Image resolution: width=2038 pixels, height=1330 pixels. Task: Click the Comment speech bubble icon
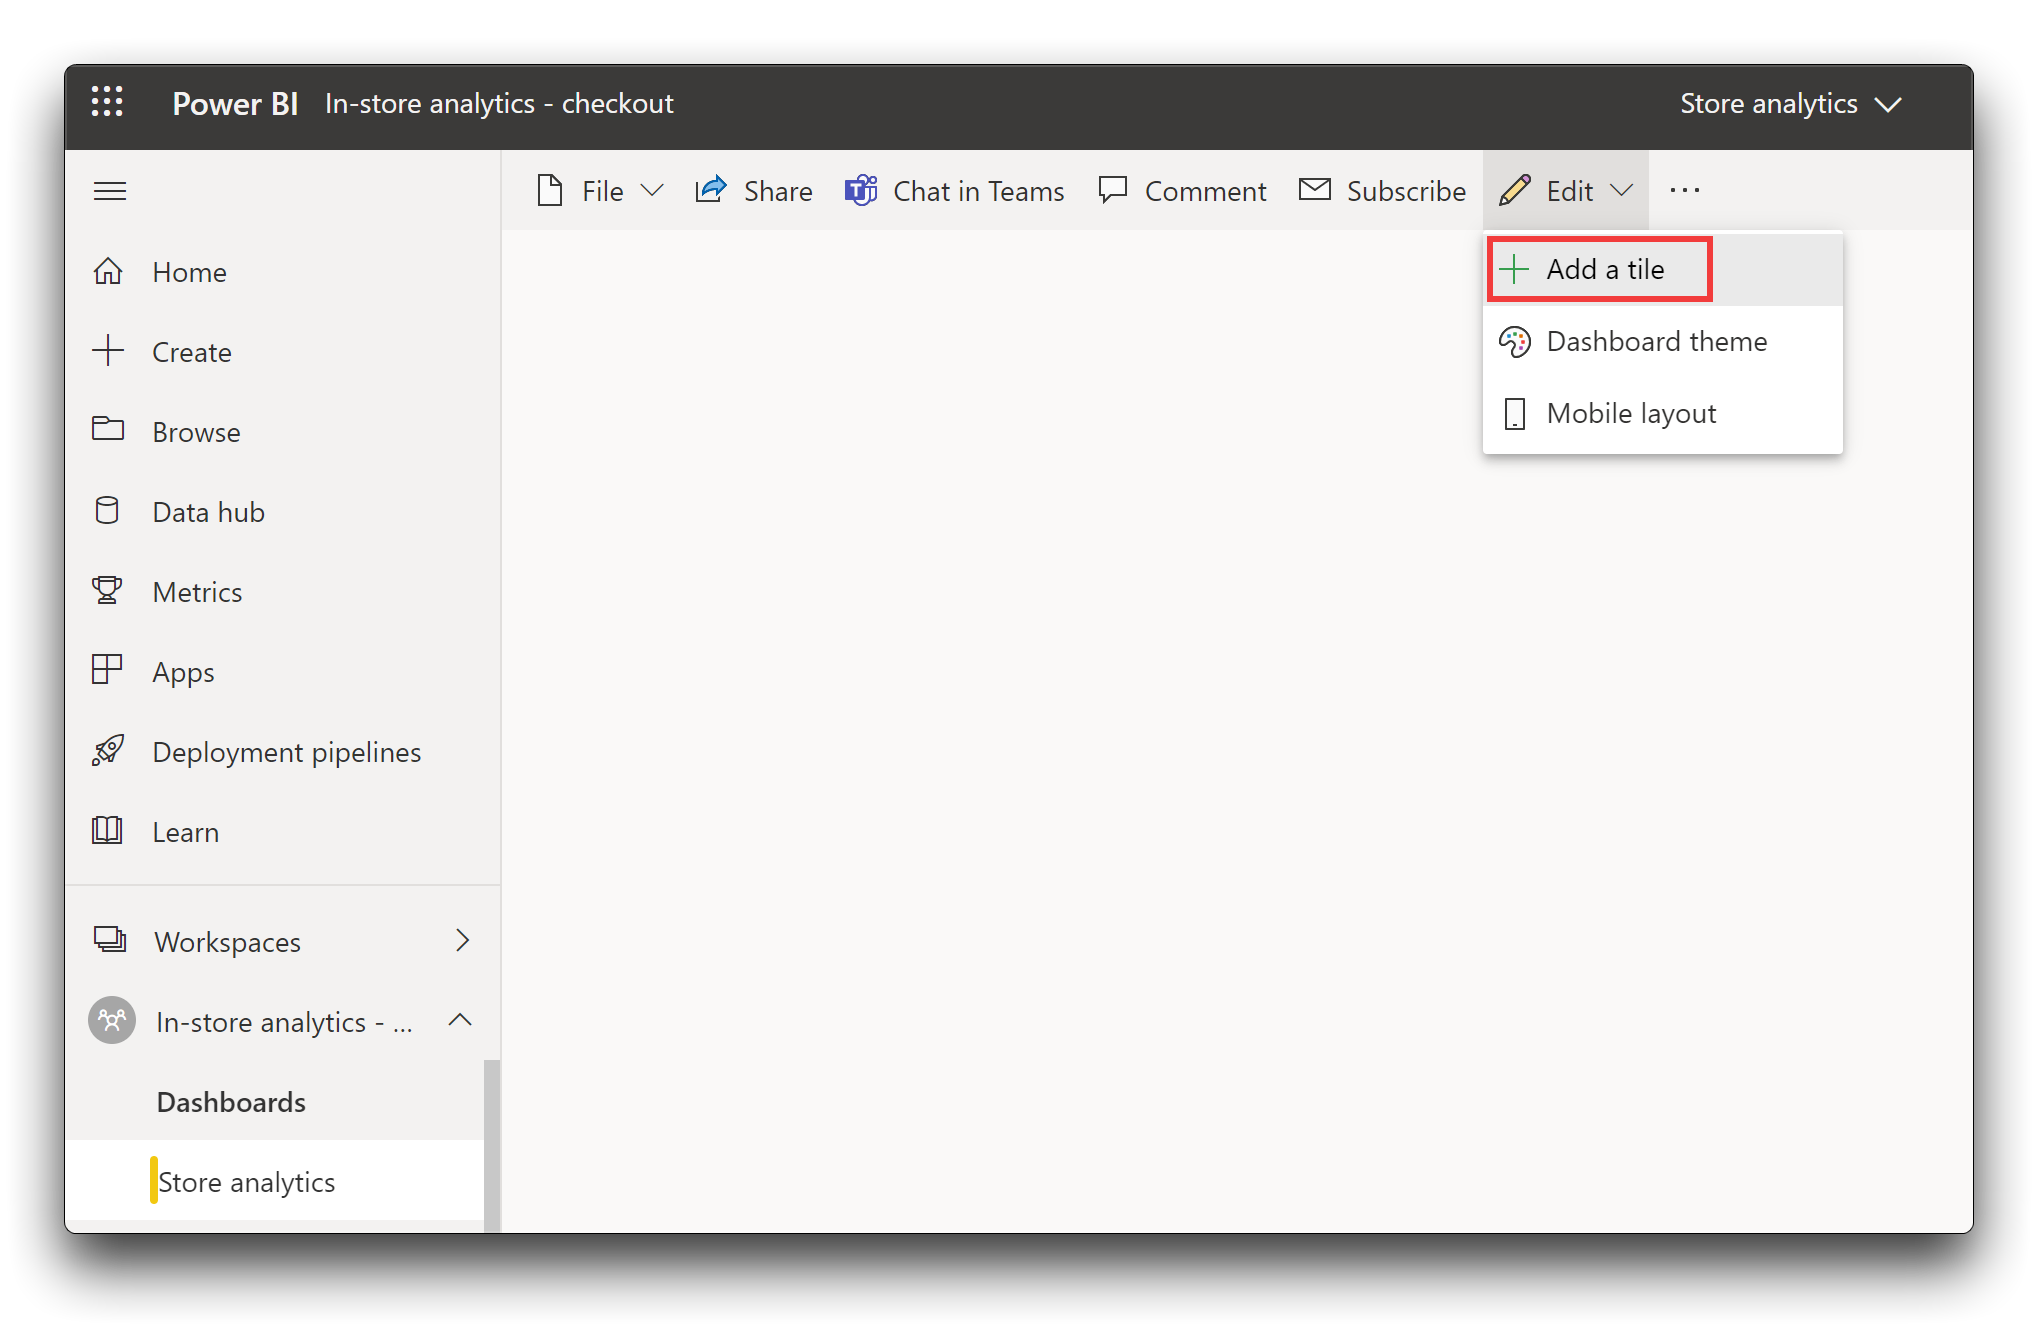1113,190
